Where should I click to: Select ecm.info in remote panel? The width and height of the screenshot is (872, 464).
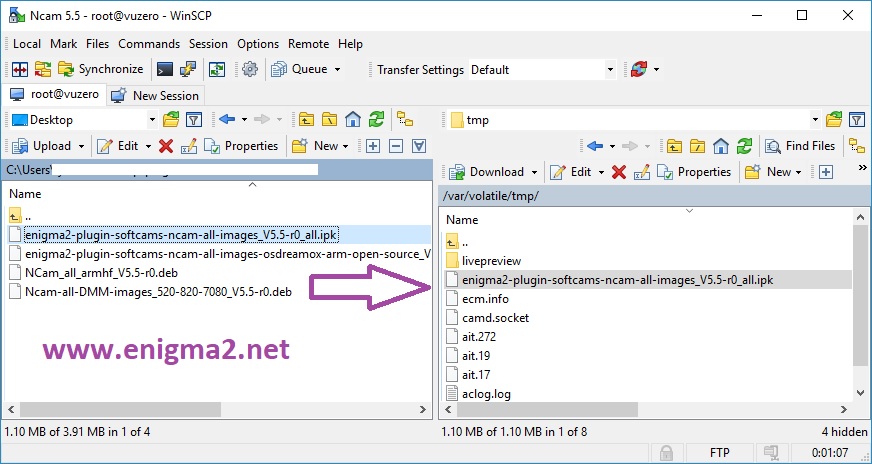(485, 299)
